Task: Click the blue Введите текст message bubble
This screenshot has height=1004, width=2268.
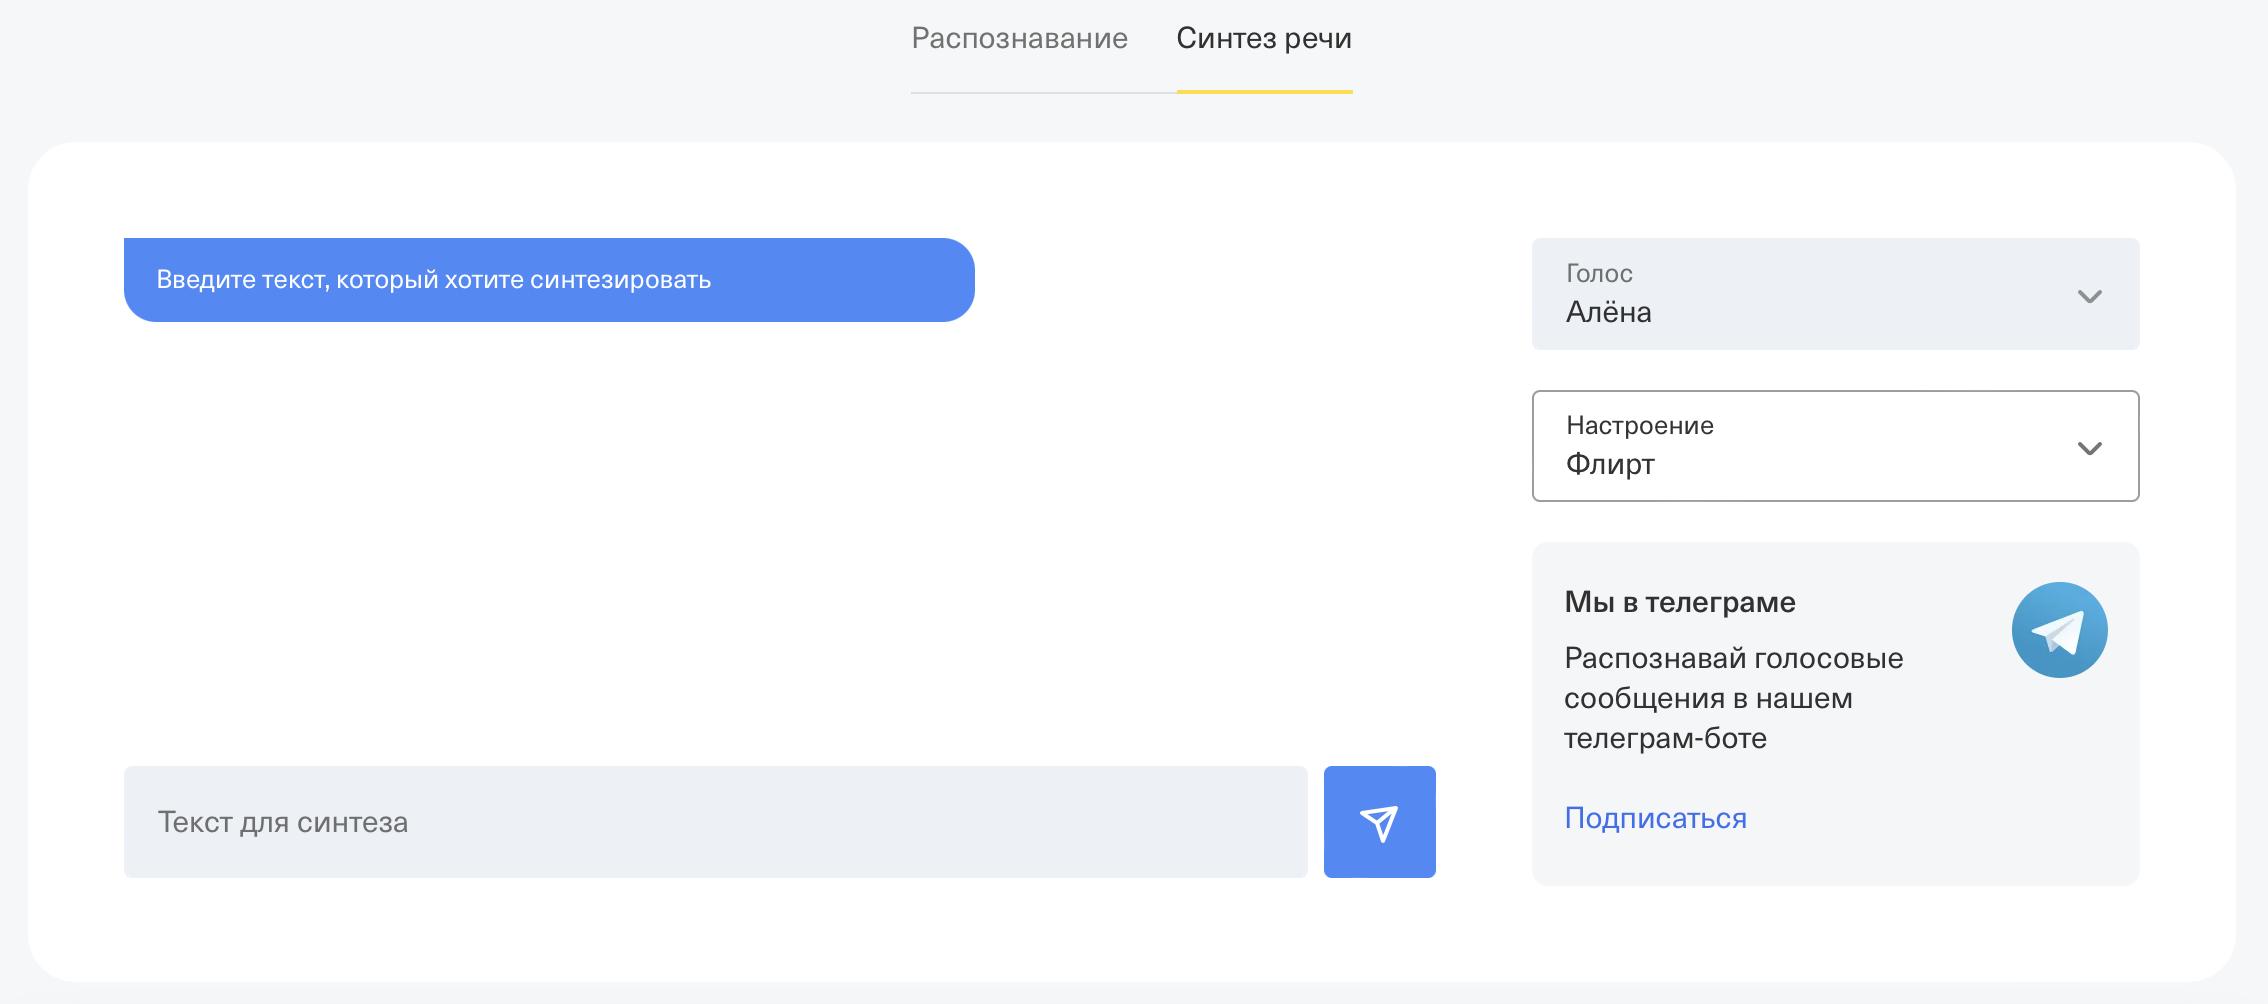Action: click(549, 280)
